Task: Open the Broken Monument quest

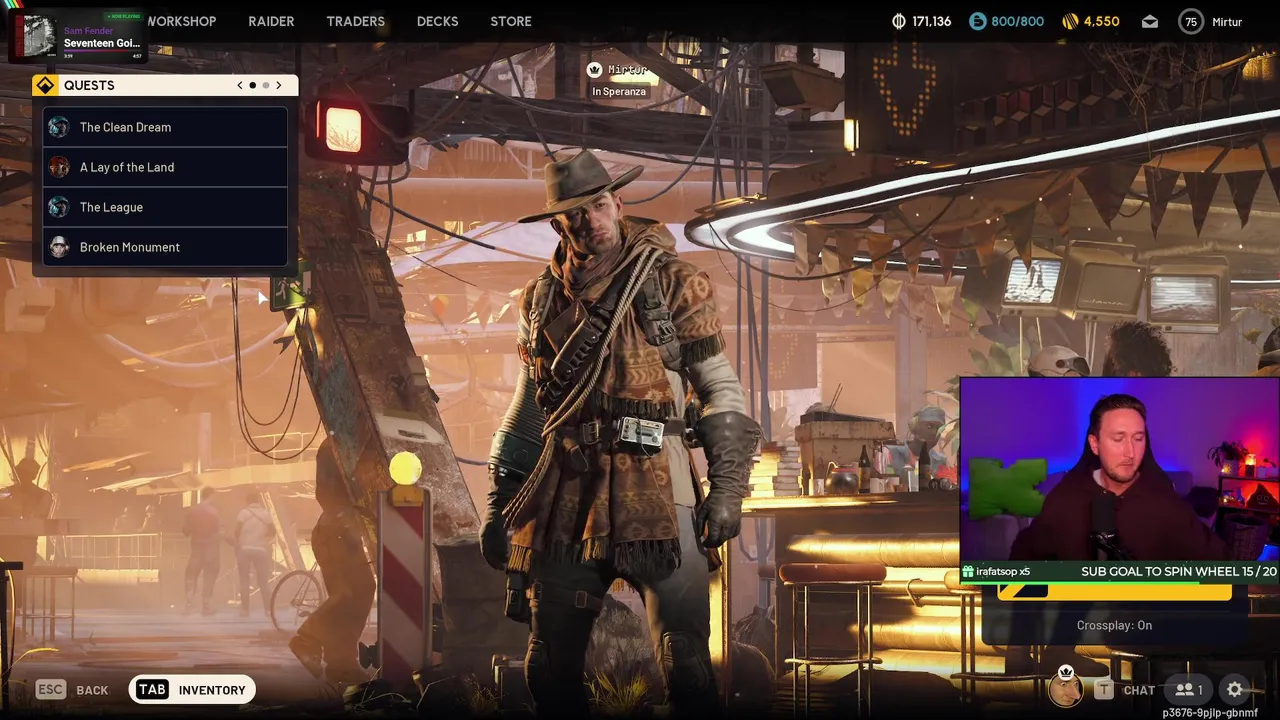Action: click(x=165, y=247)
